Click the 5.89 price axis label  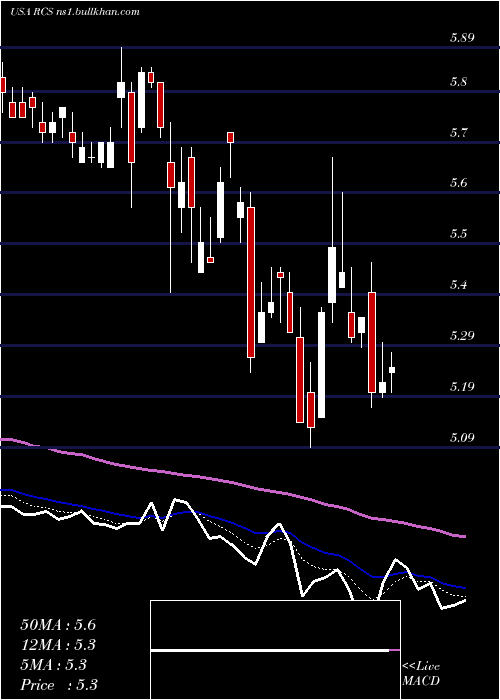coord(462,38)
